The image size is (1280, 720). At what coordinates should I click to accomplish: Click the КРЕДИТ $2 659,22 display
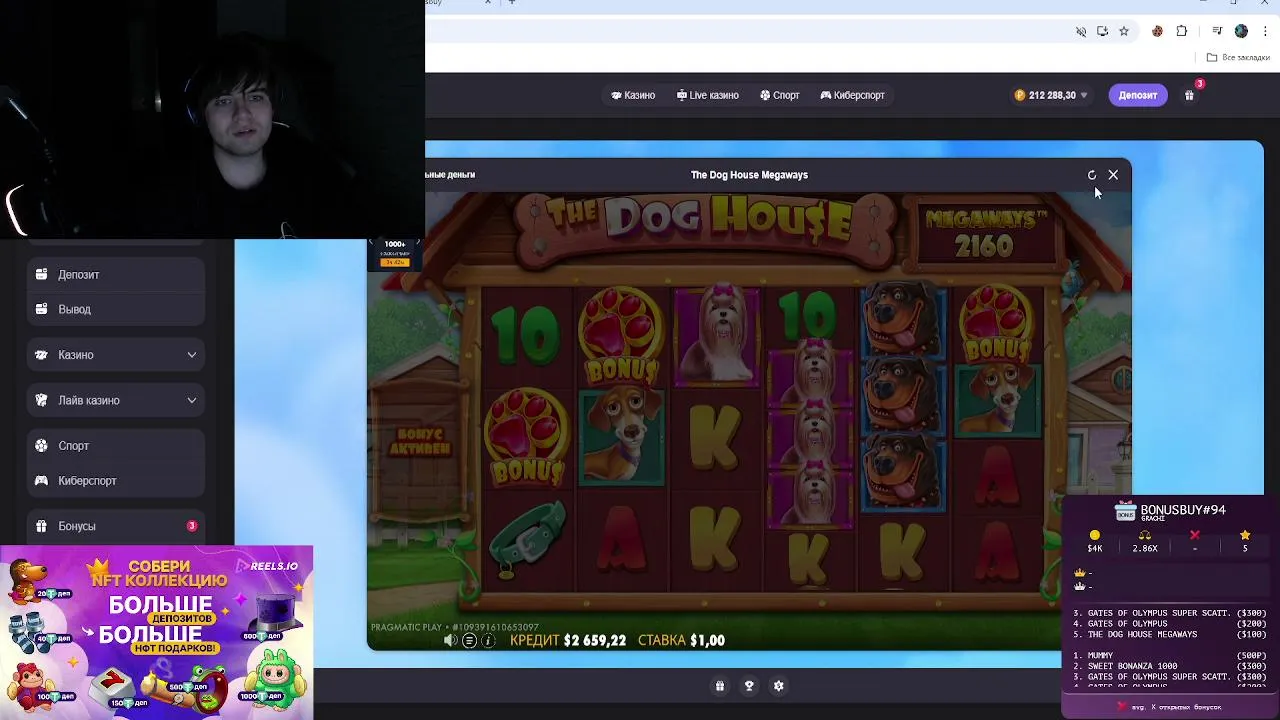pos(568,640)
